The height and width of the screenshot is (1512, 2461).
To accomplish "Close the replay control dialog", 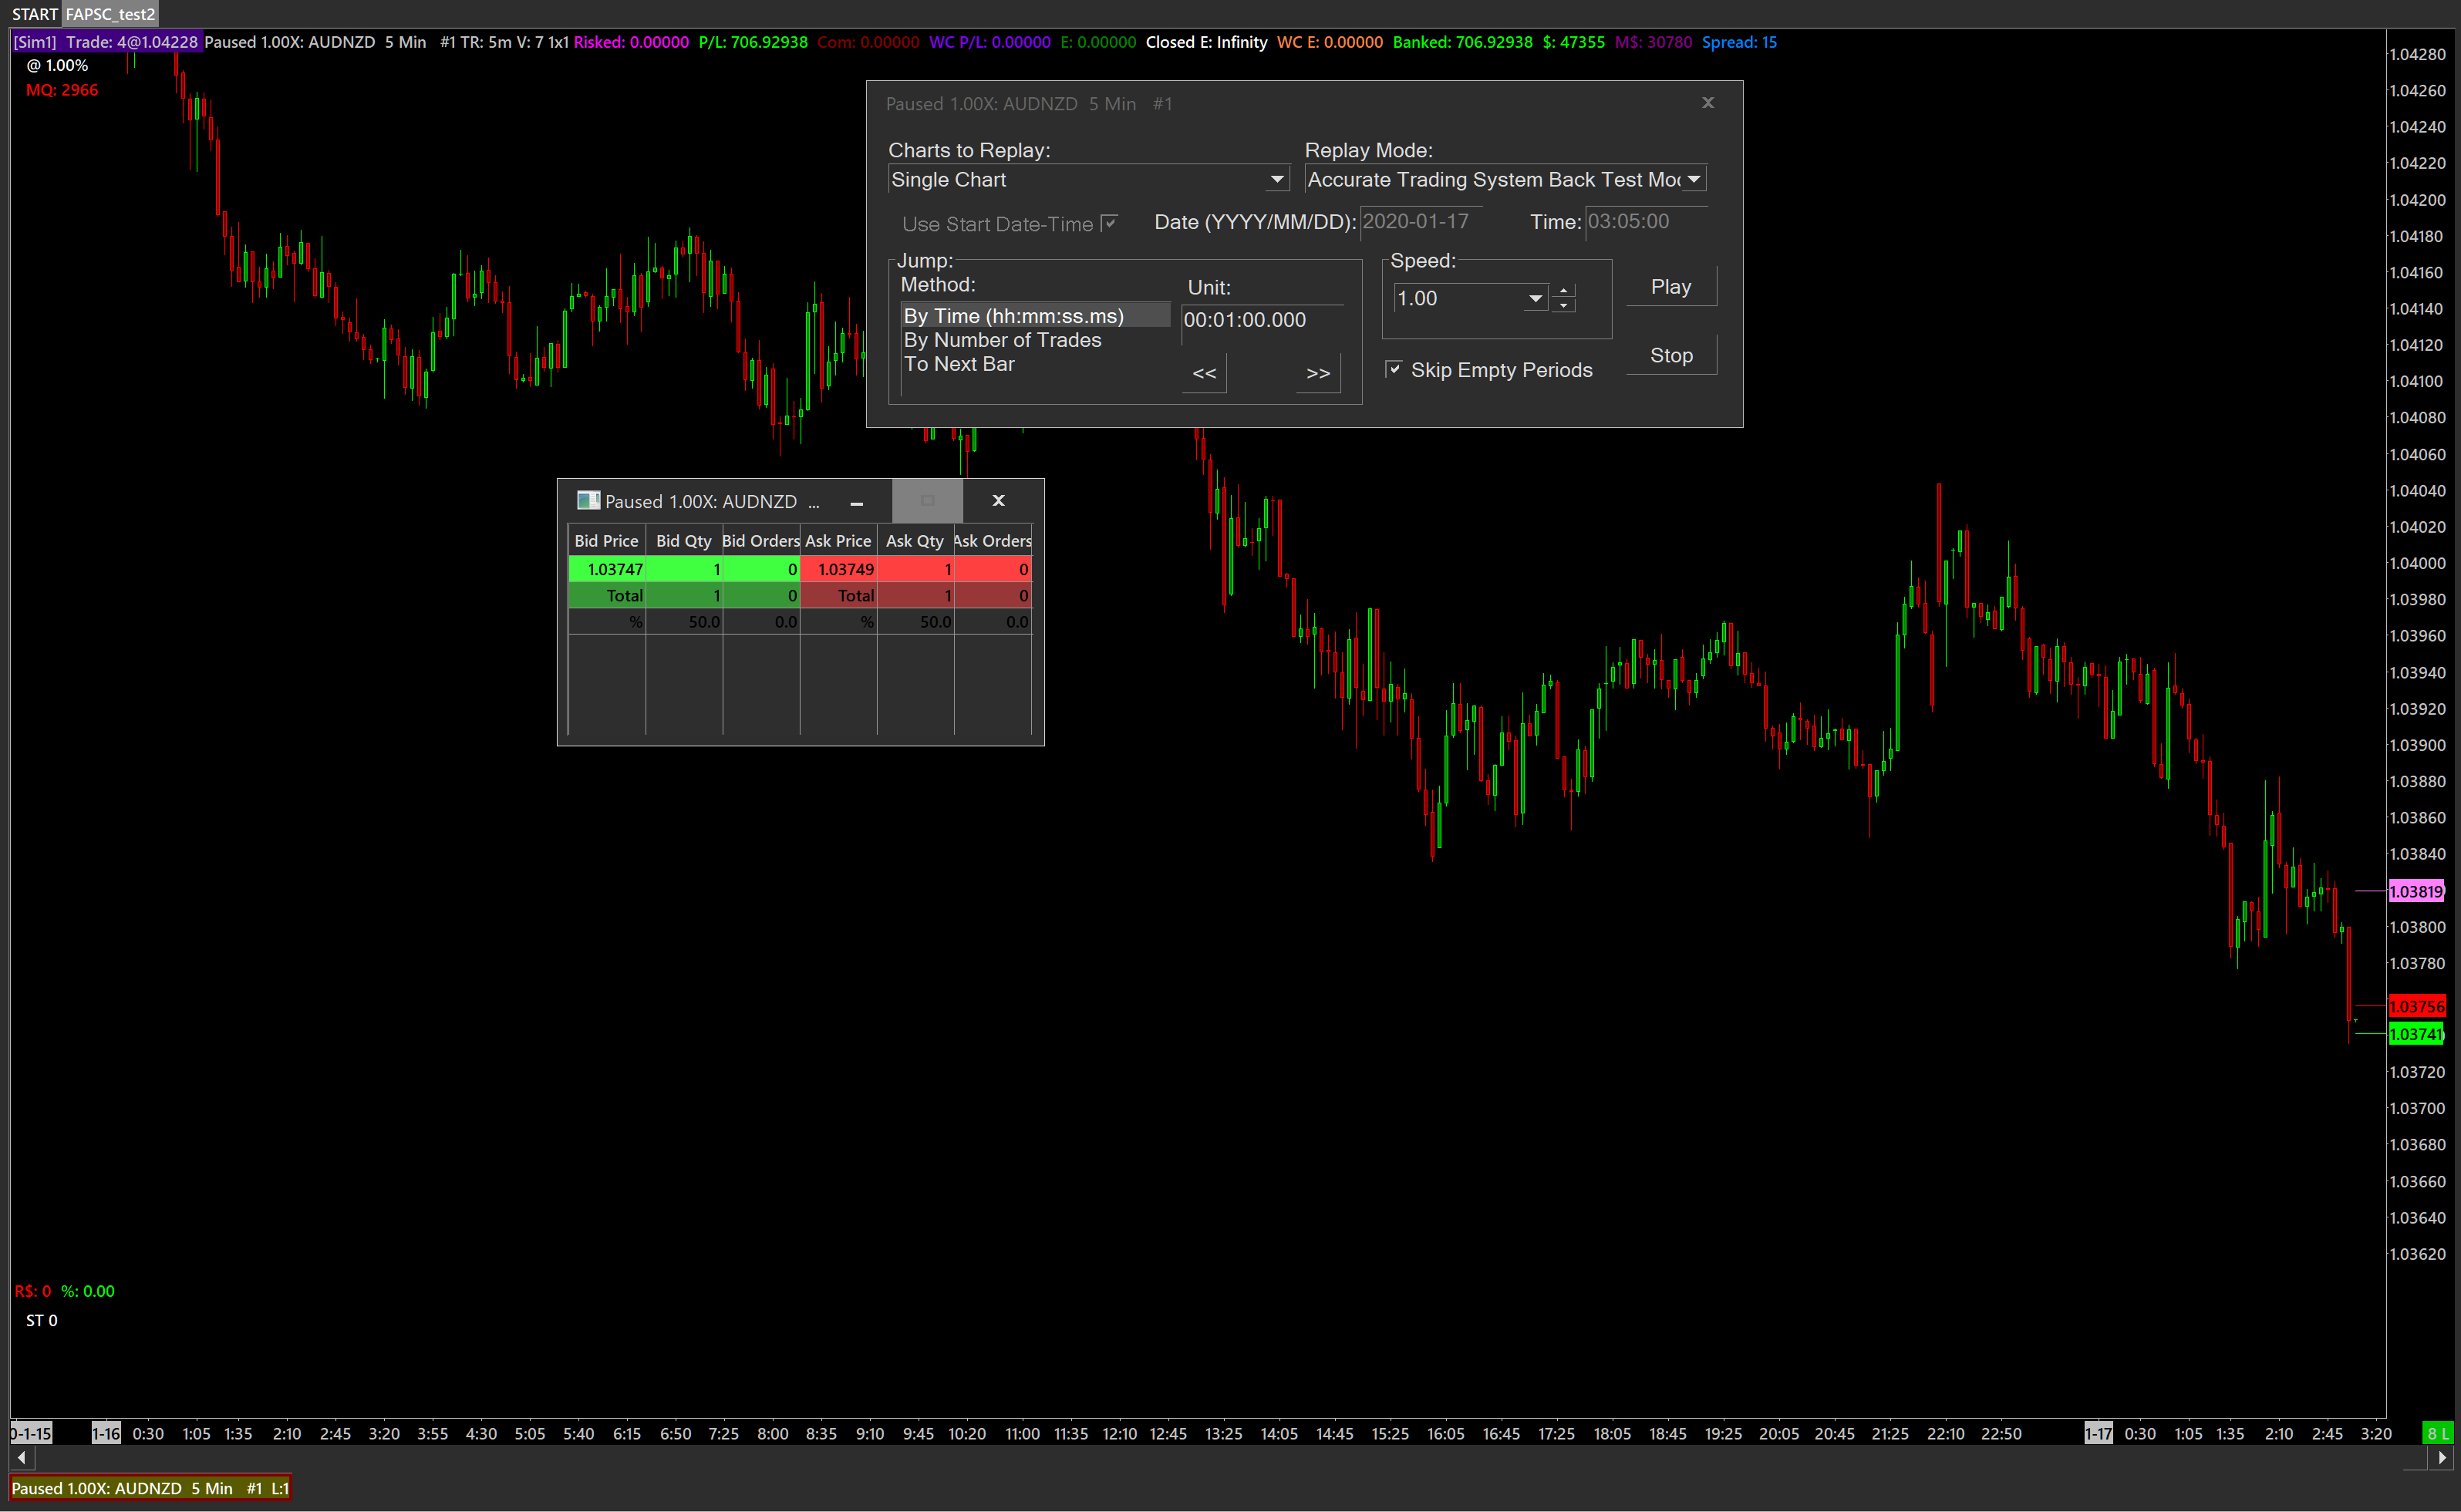I will coord(1708,103).
